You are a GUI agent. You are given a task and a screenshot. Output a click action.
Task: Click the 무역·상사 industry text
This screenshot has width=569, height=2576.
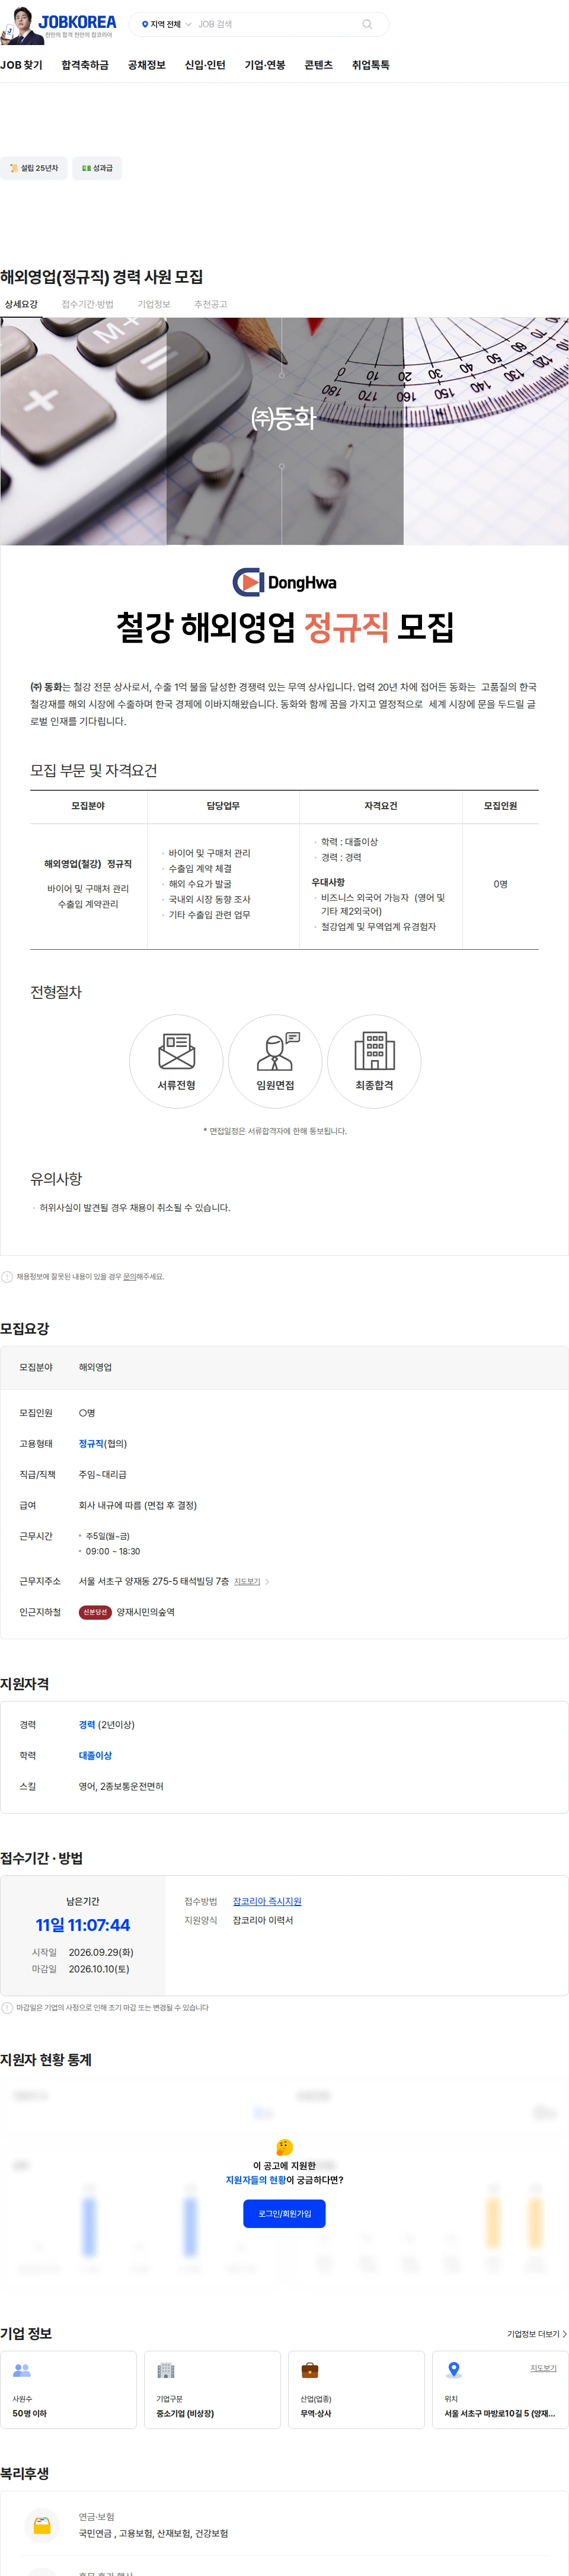point(316,2414)
